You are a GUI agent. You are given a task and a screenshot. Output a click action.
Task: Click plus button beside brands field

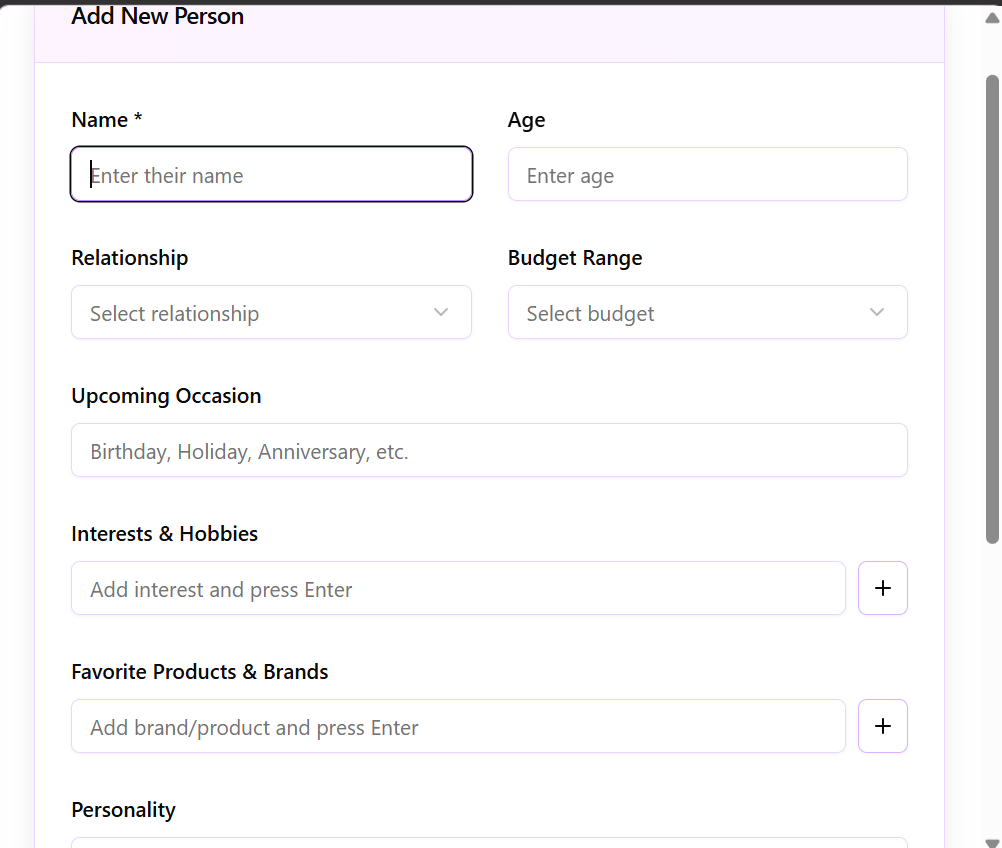click(883, 727)
